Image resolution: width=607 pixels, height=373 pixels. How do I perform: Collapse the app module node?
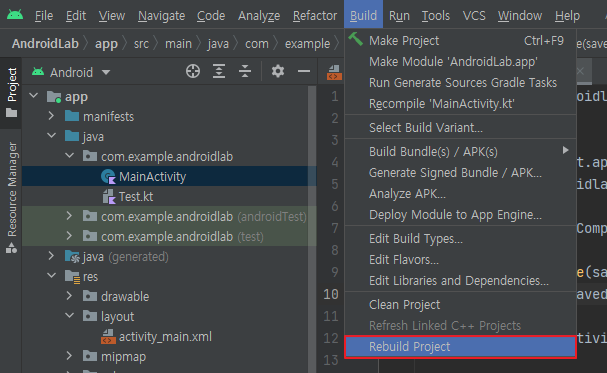34,96
